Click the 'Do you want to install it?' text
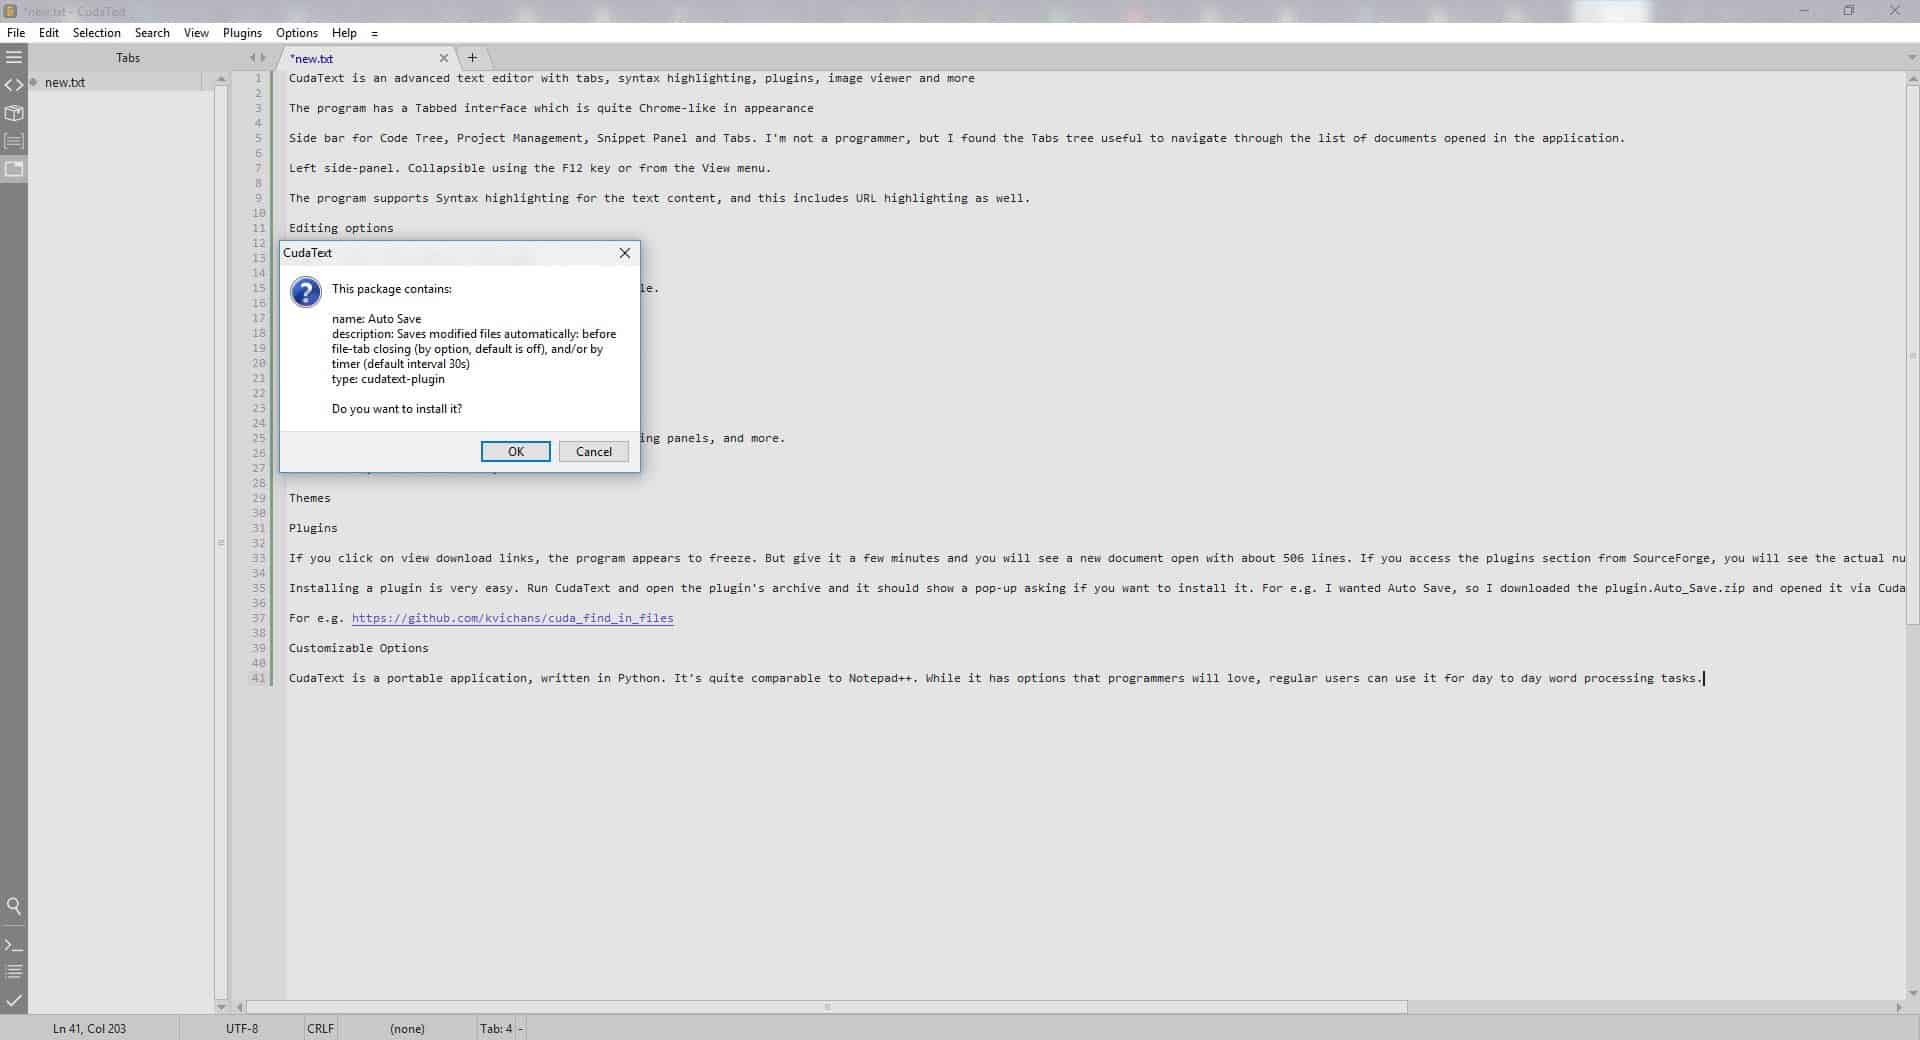Image resolution: width=1920 pixels, height=1040 pixels. [397, 409]
